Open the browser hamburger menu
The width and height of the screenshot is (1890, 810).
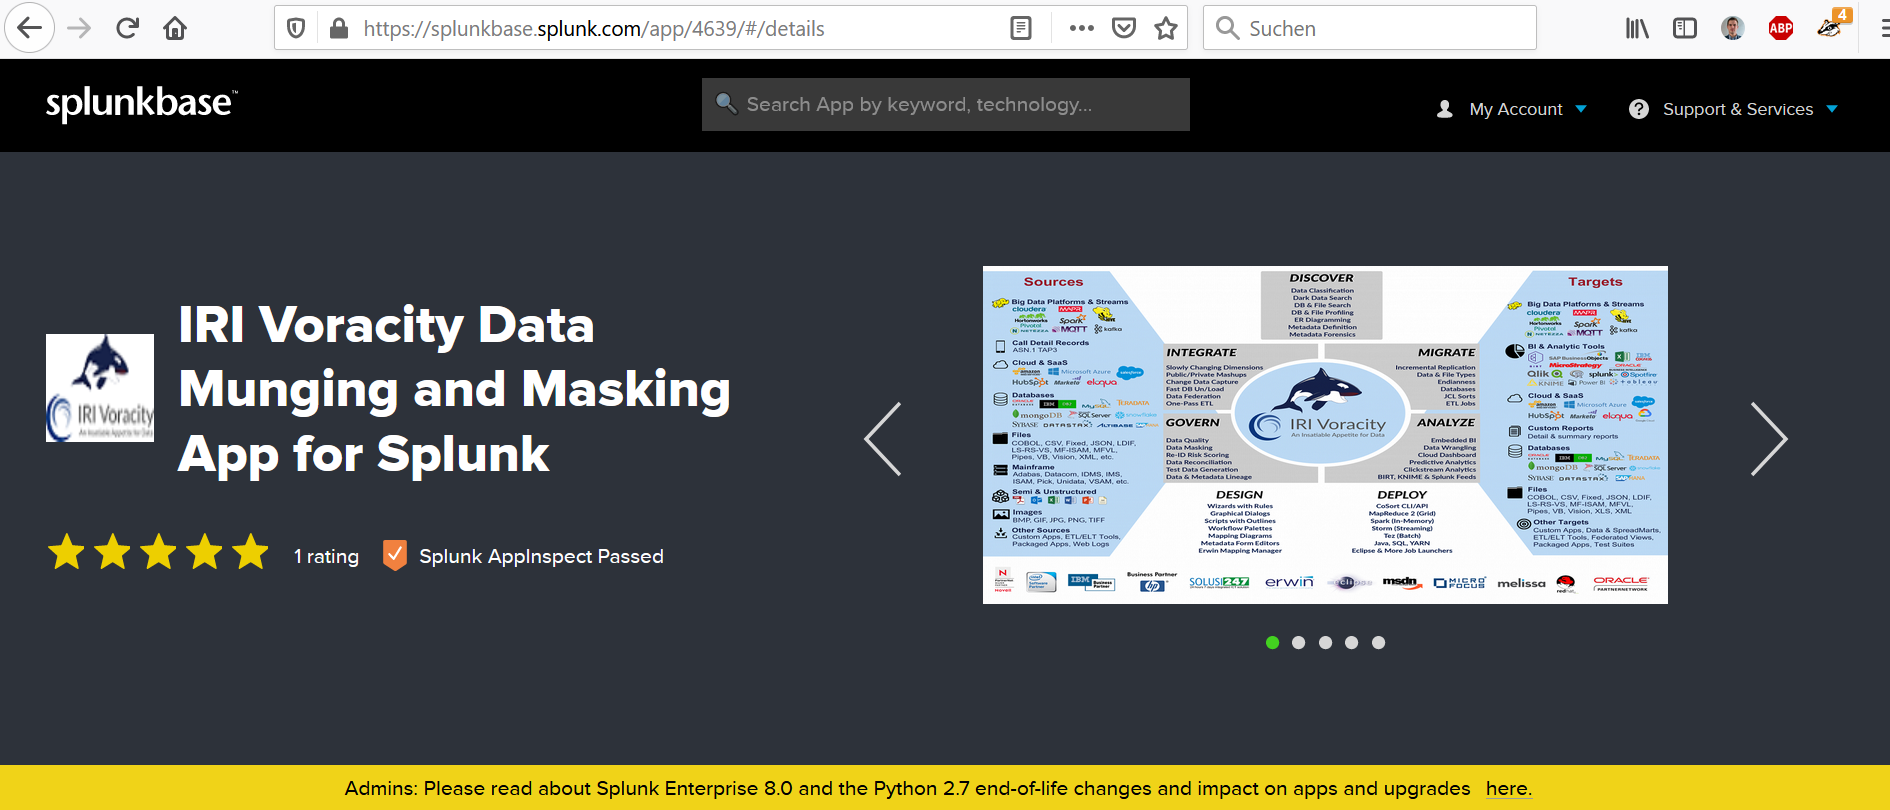(x=1884, y=28)
